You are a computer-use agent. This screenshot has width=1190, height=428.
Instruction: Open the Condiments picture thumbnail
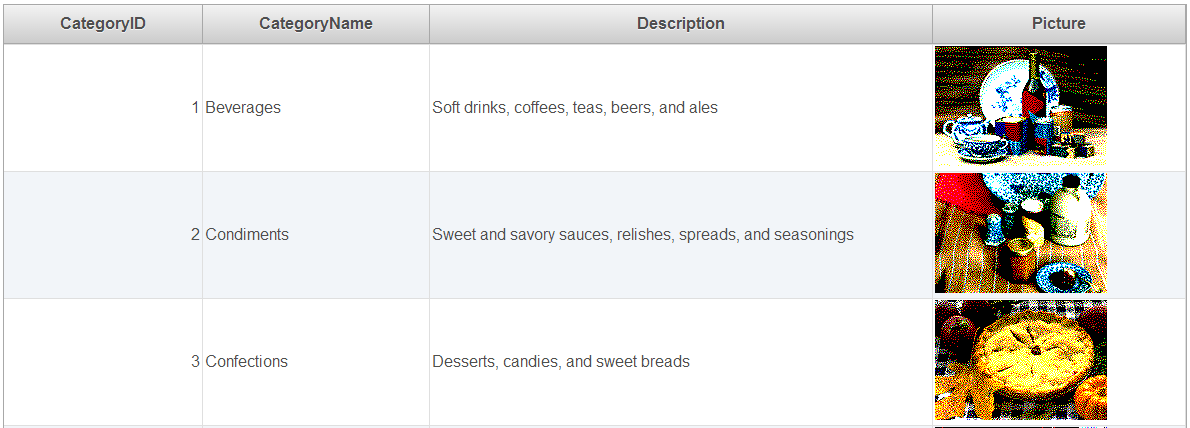(x=1021, y=233)
